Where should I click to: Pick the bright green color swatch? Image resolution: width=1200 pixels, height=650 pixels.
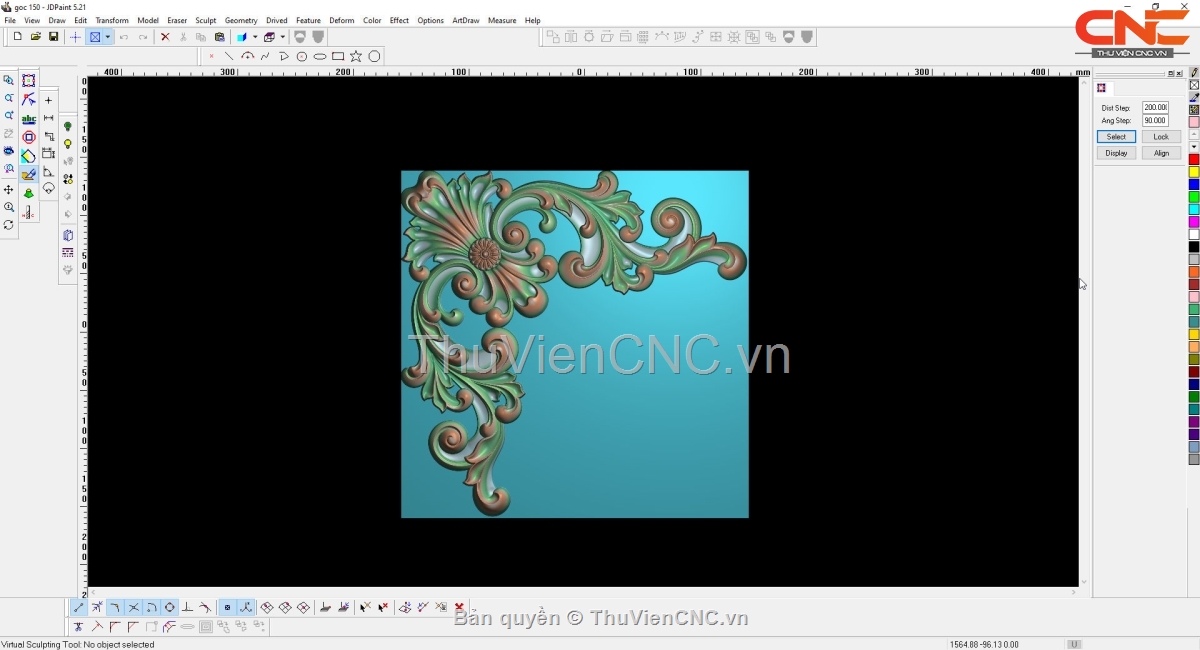click(1194, 197)
